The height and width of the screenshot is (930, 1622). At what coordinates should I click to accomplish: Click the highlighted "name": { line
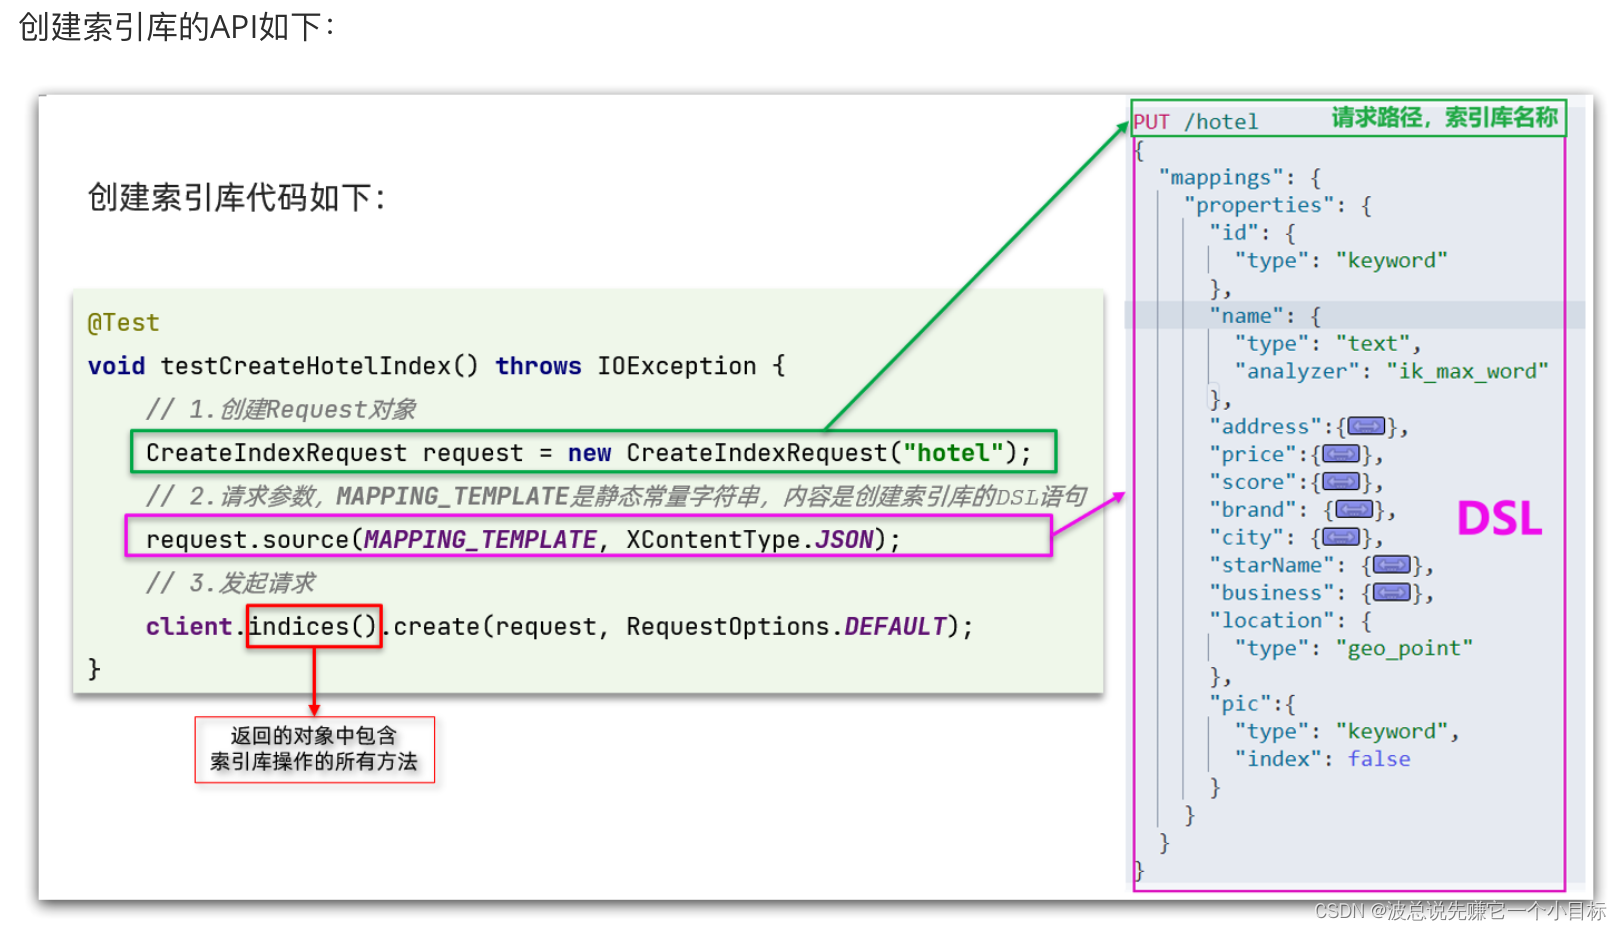[1265, 316]
